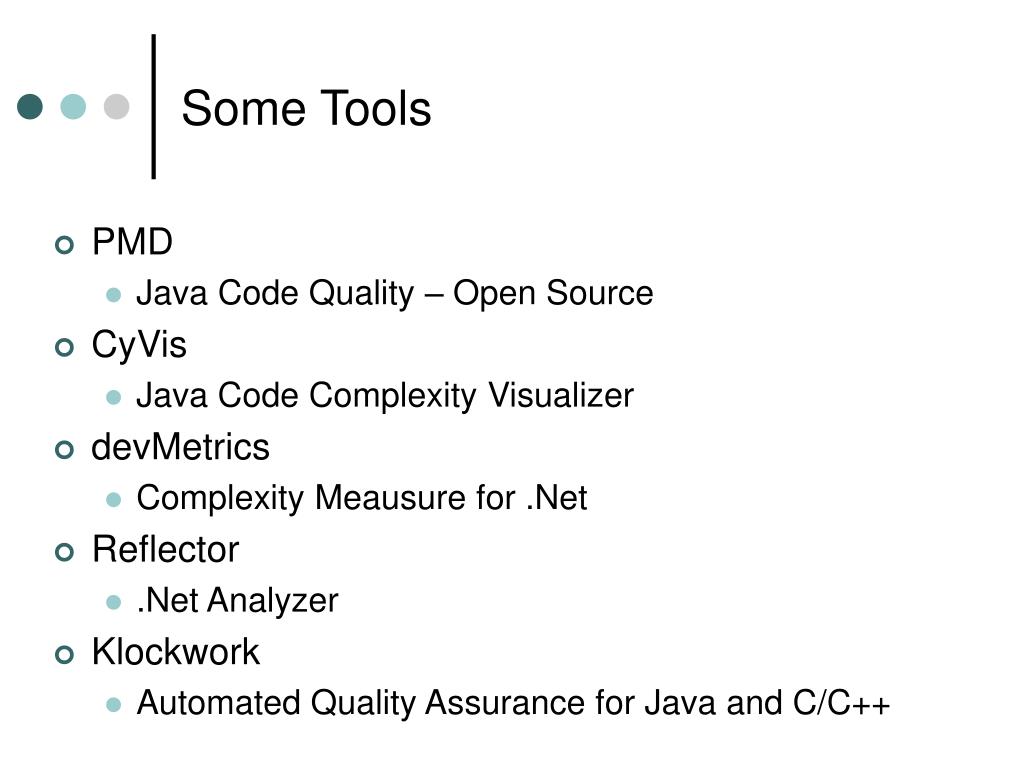Click the light teal circle in header
The image size is (1024, 768).
(73, 106)
